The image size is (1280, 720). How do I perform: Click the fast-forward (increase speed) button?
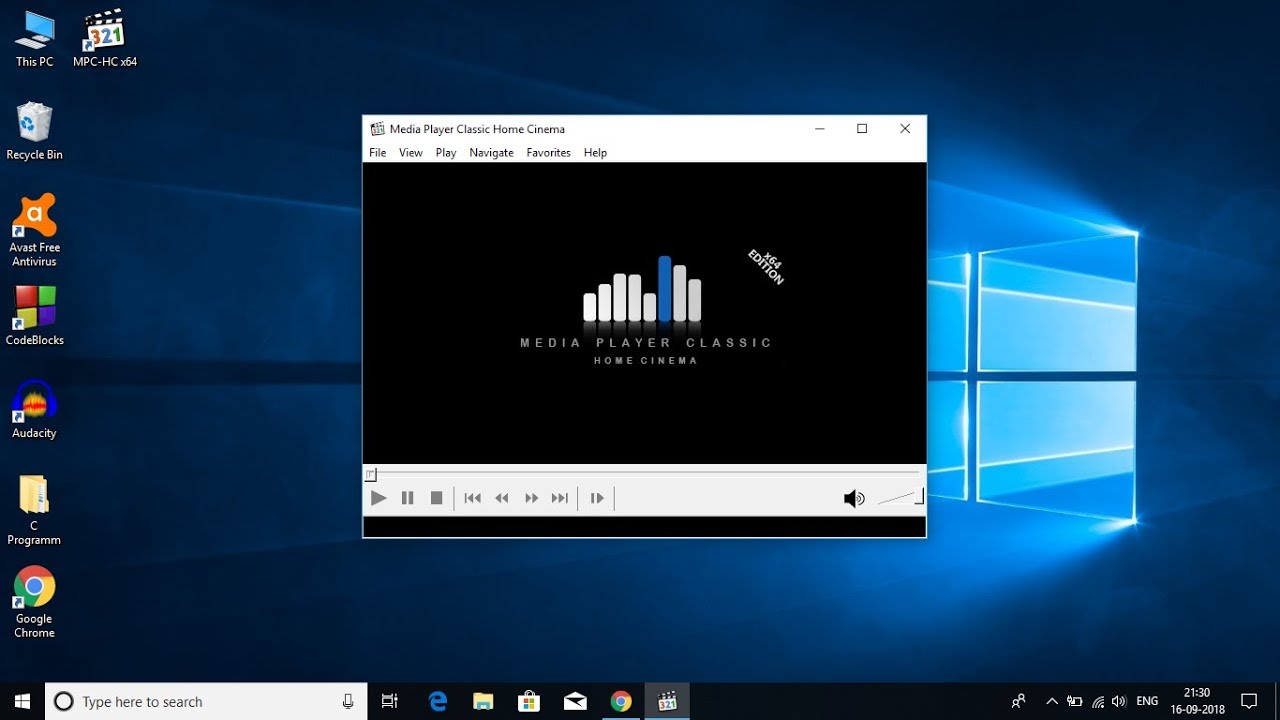tap(531, 498)
